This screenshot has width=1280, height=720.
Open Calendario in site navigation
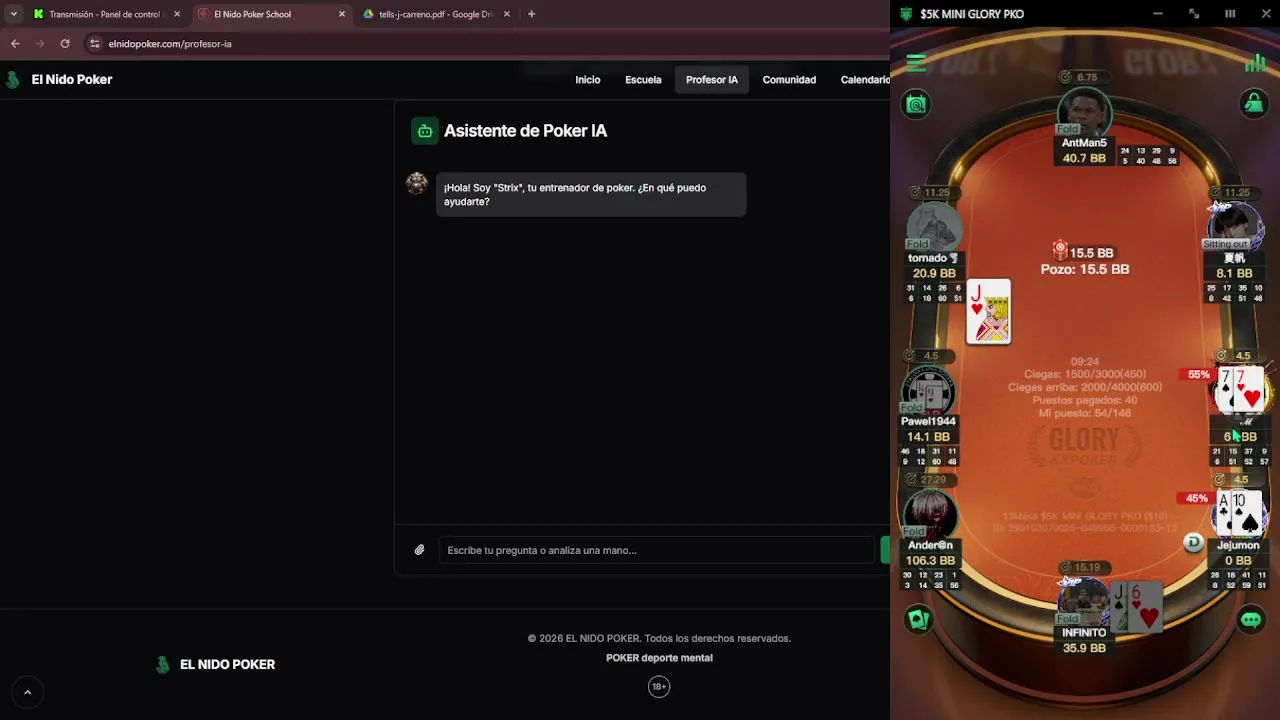coord(865,80)
